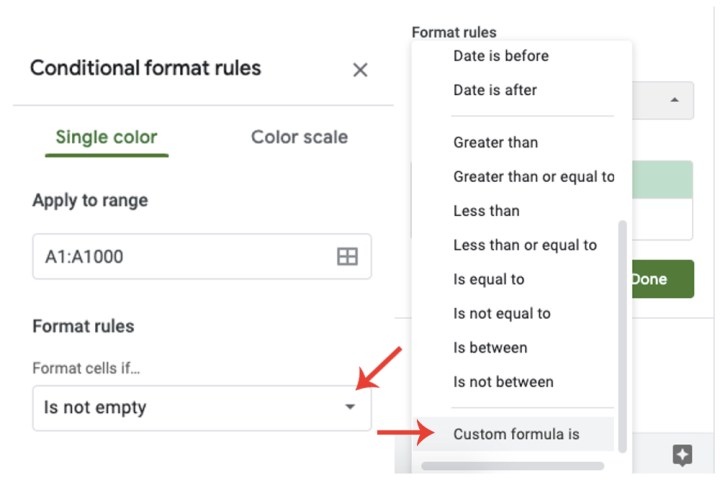Open the Explore star icon at bottom right
720x480 pixels.
[x=682, y=455]
